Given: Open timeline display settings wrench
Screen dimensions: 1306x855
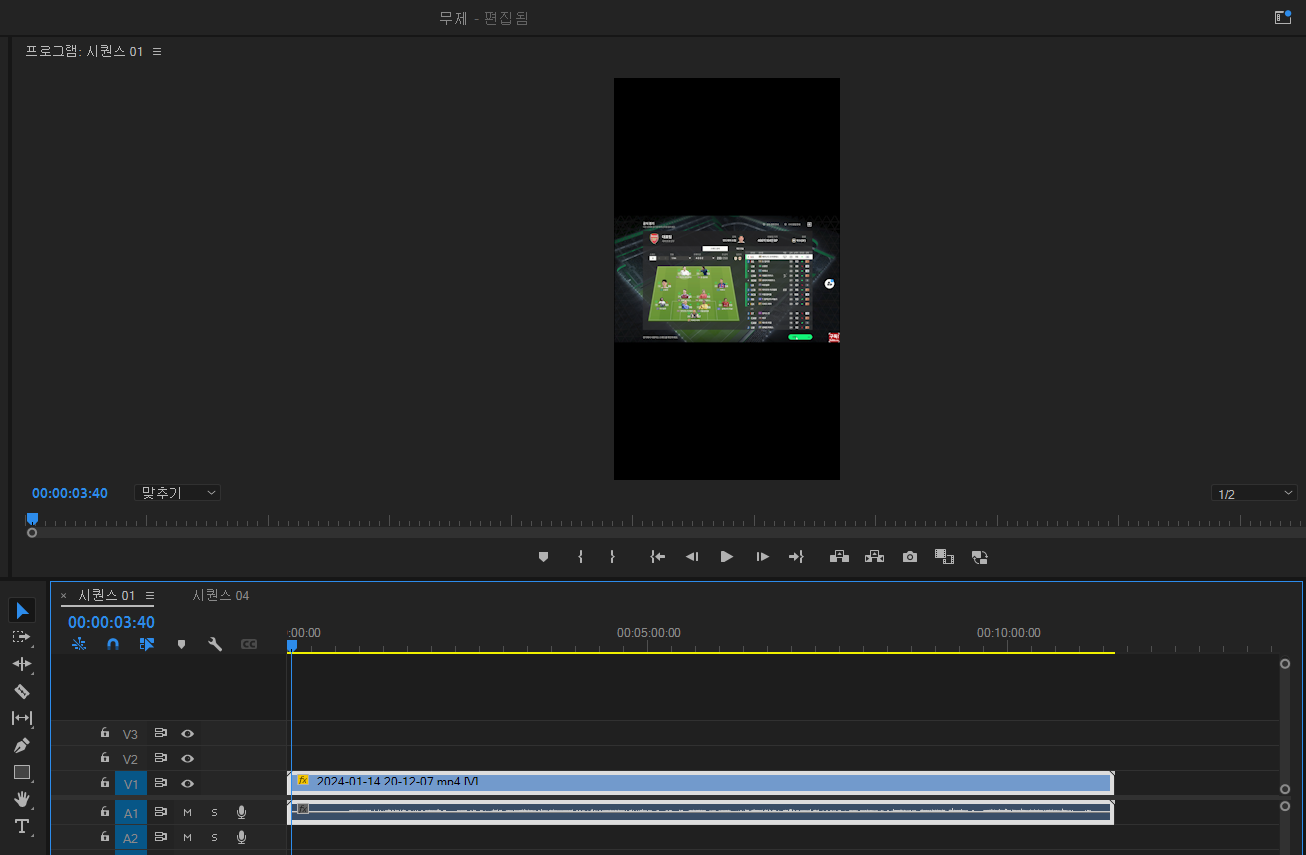Looking at the screenshot, I should (x=215, y=645).
